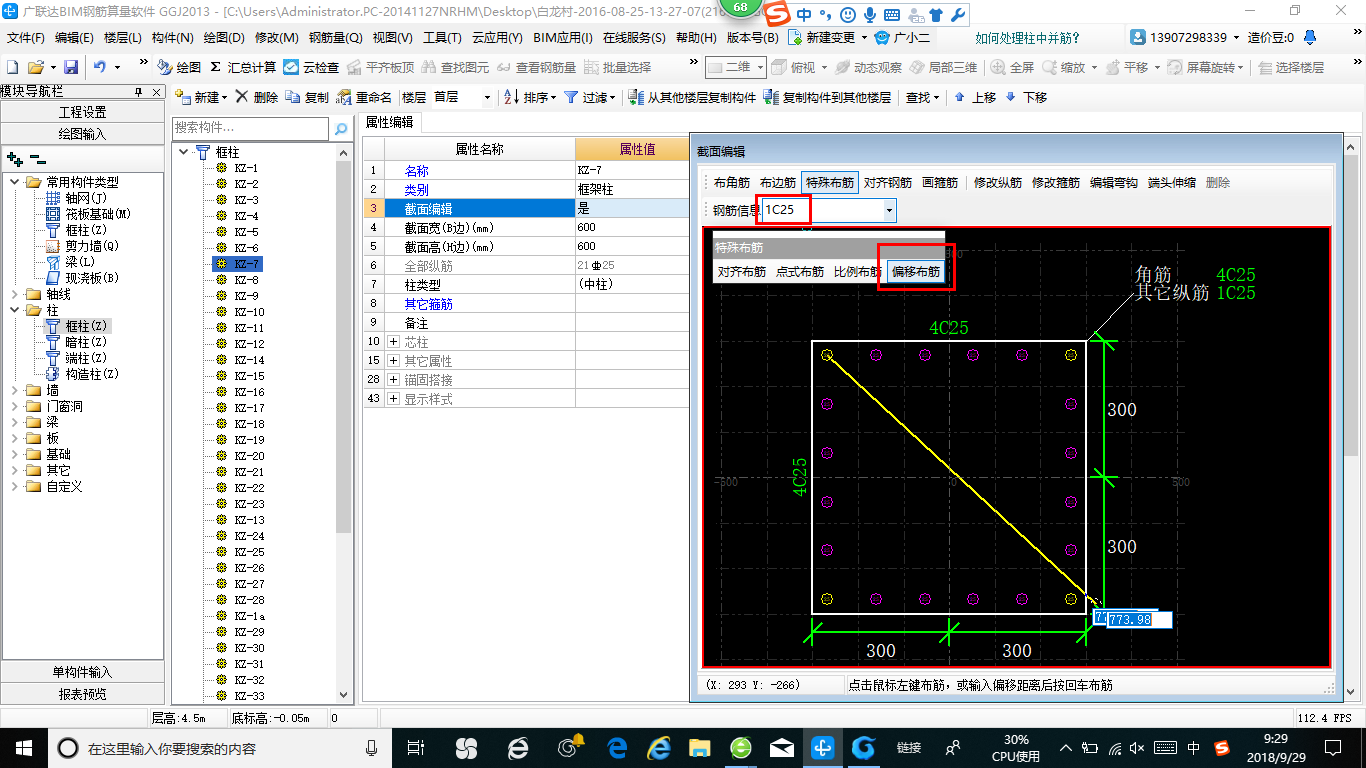Click 汇总计算 summary calculate button
Image resolution: width=1366 pixels, height=768 pixels.
pyautogui.click(x=243, y=67)
